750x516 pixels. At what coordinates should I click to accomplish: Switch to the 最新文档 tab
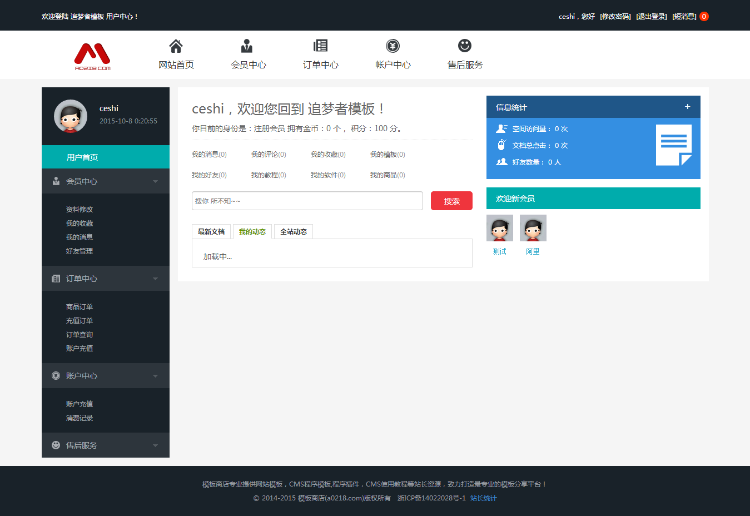point(211,231)
